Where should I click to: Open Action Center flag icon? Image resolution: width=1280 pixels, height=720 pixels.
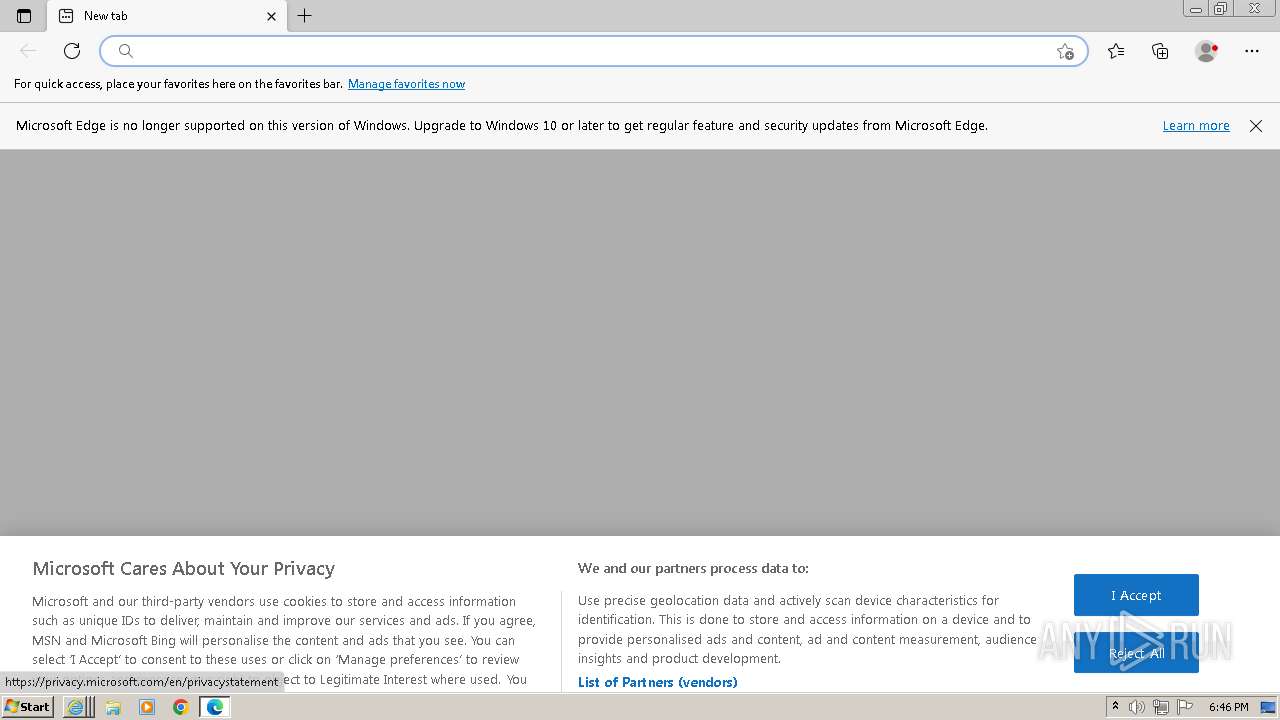(1185, 707)
